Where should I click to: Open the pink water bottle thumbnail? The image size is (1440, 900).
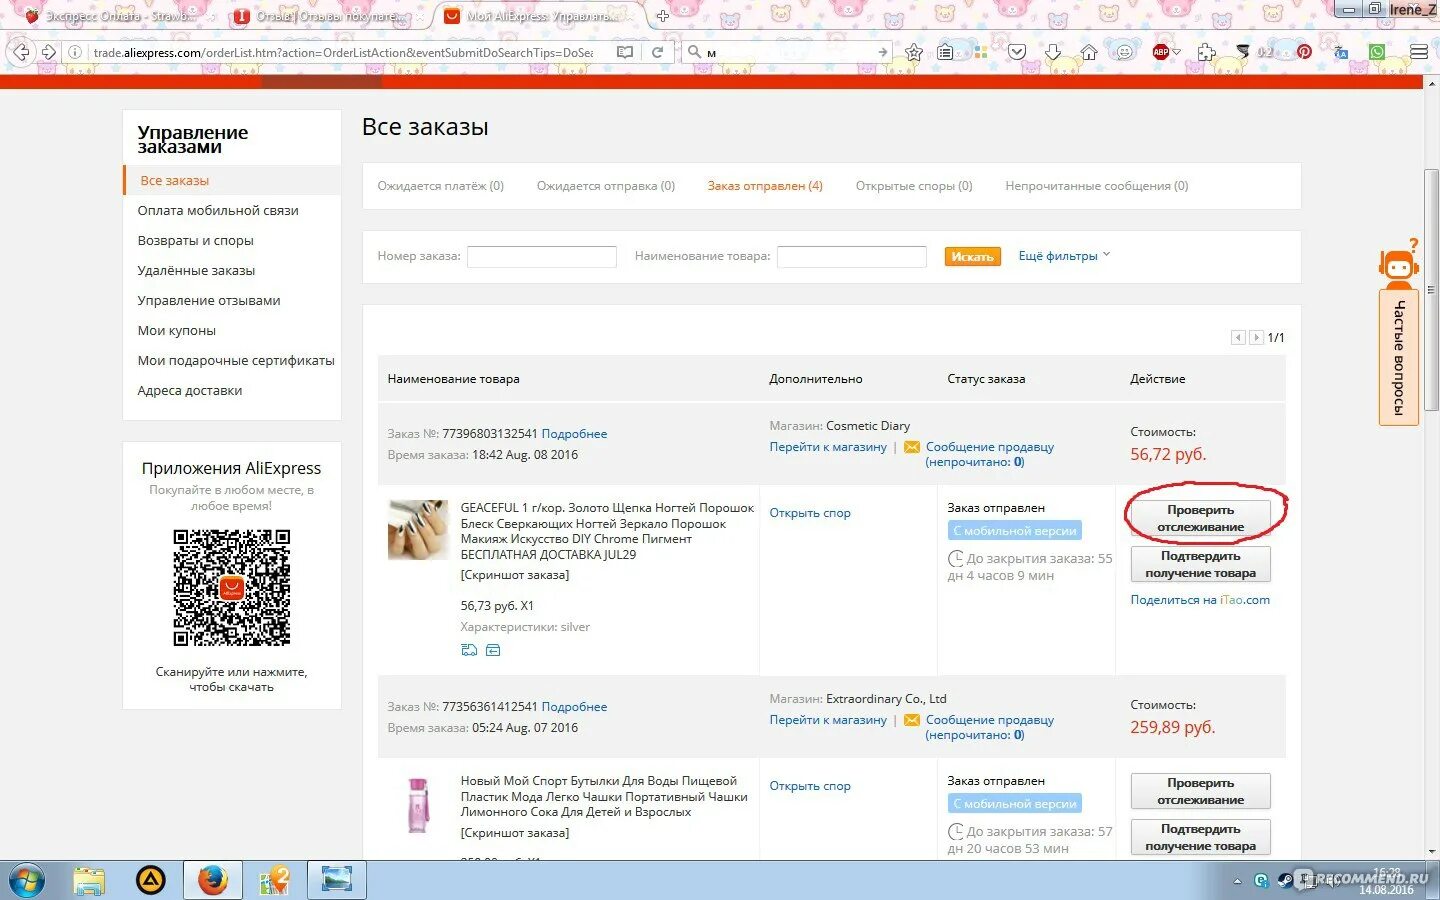[418, 805]
